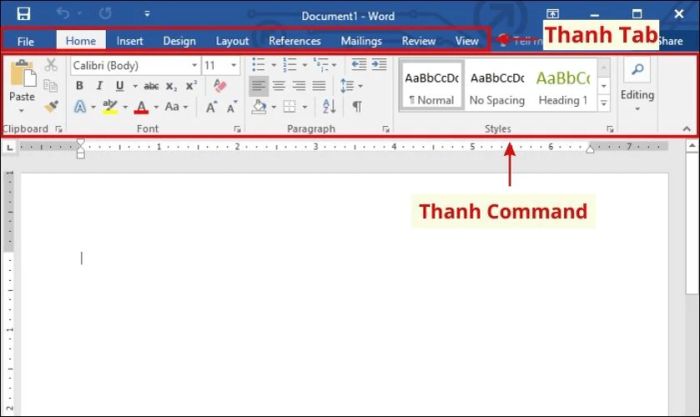Open the Mailings tab
The width and height of the screenshot is (700, 417).
click(x=361, y=41)
